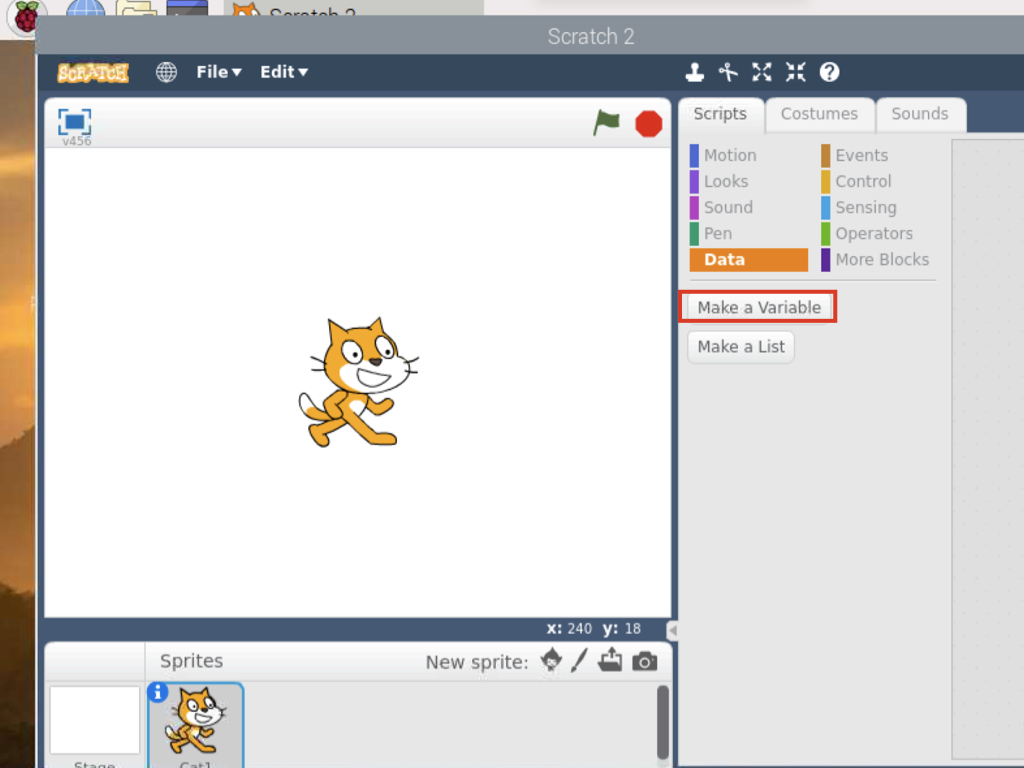Click the Scratch 2 taskbar window button
Viewport: 1024px width, 768px height.
pos(353,8)
